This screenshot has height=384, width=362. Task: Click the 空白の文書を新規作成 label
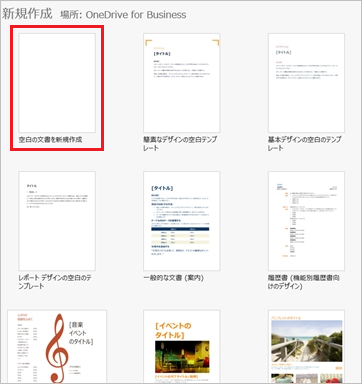point(50,140)
